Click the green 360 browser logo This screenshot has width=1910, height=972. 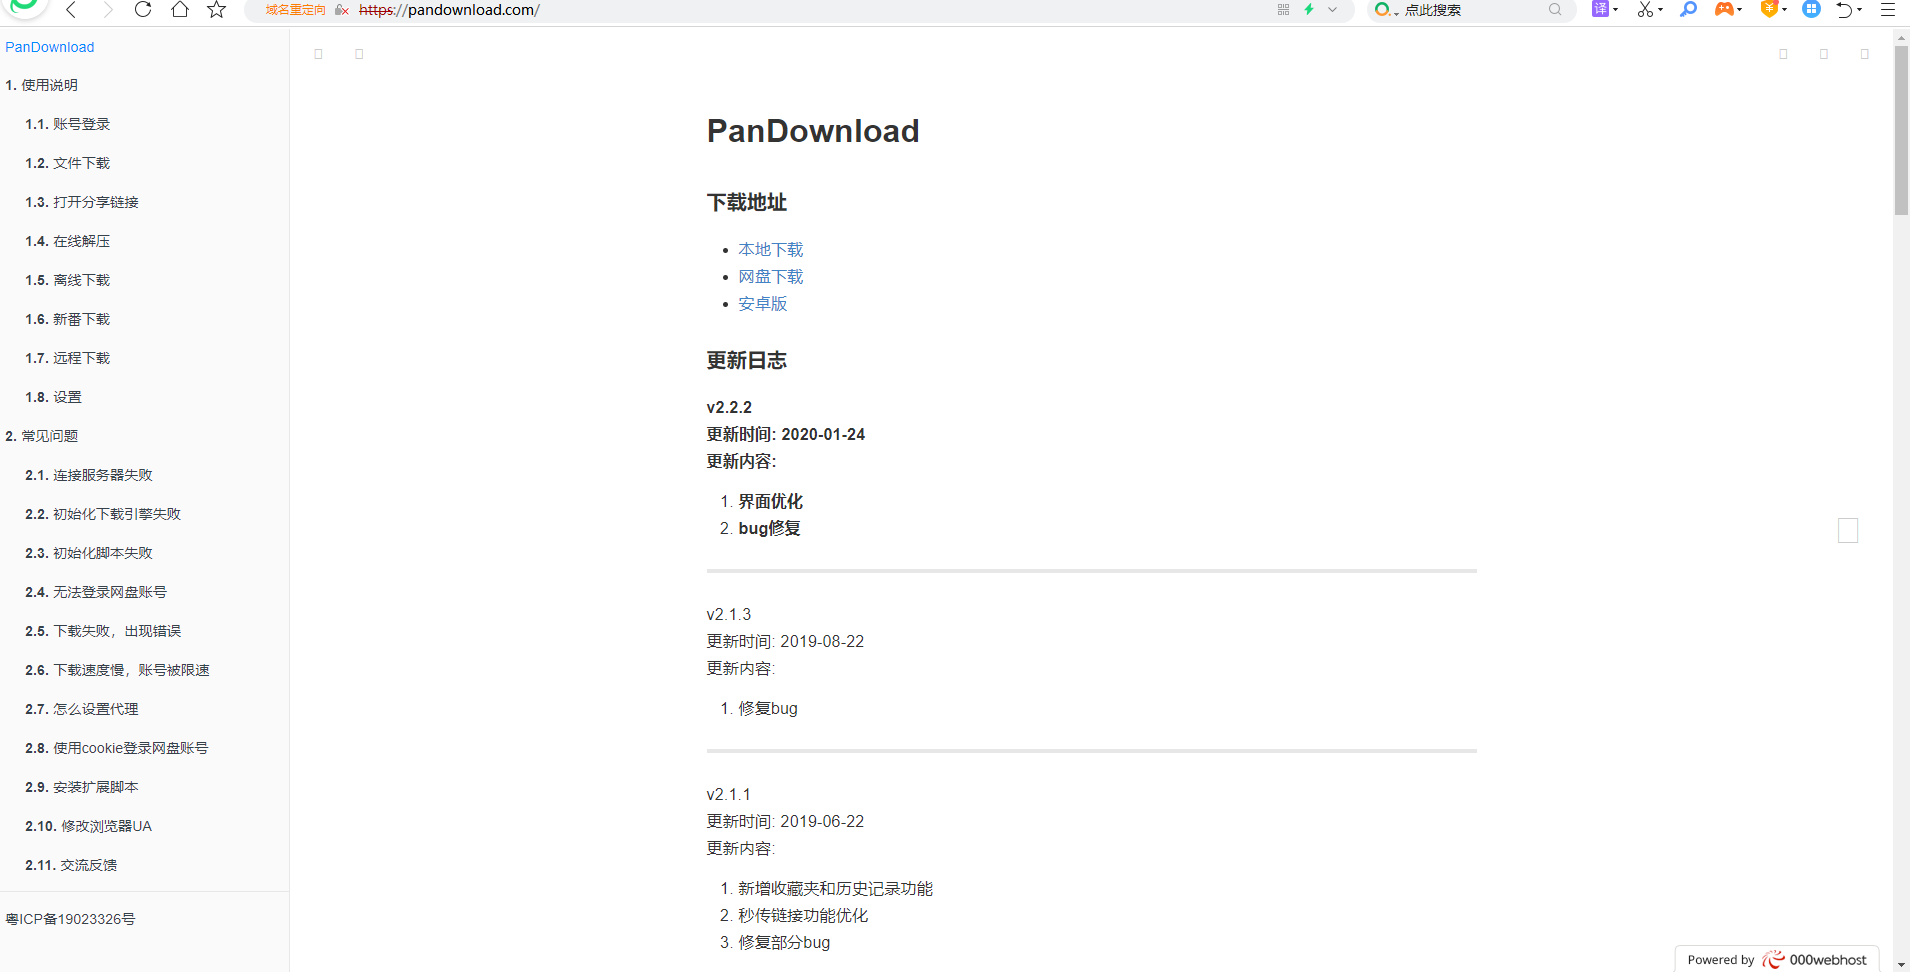tap(23, 7)
